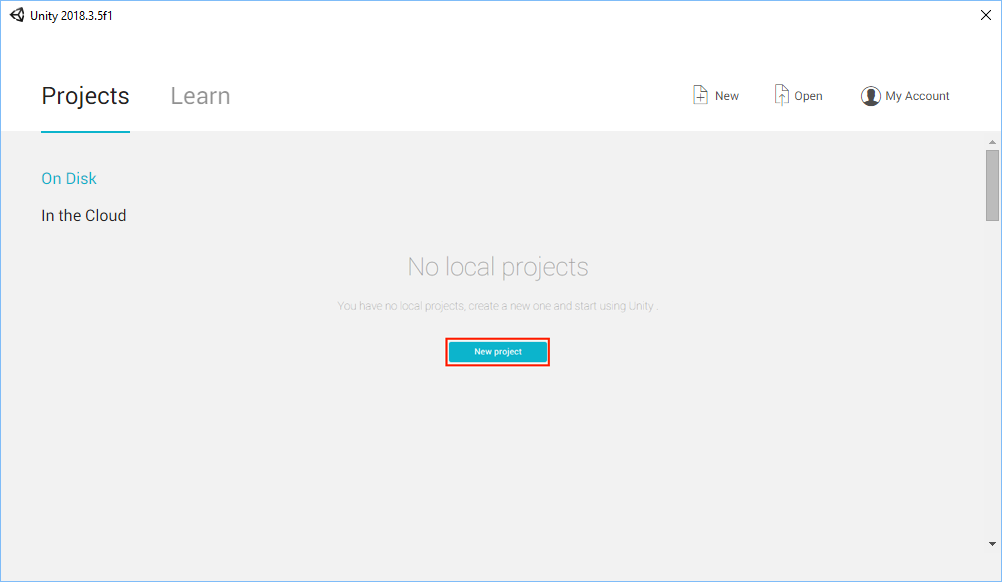
Task: Switch to the Projects tab
Action: click(85, 96)
